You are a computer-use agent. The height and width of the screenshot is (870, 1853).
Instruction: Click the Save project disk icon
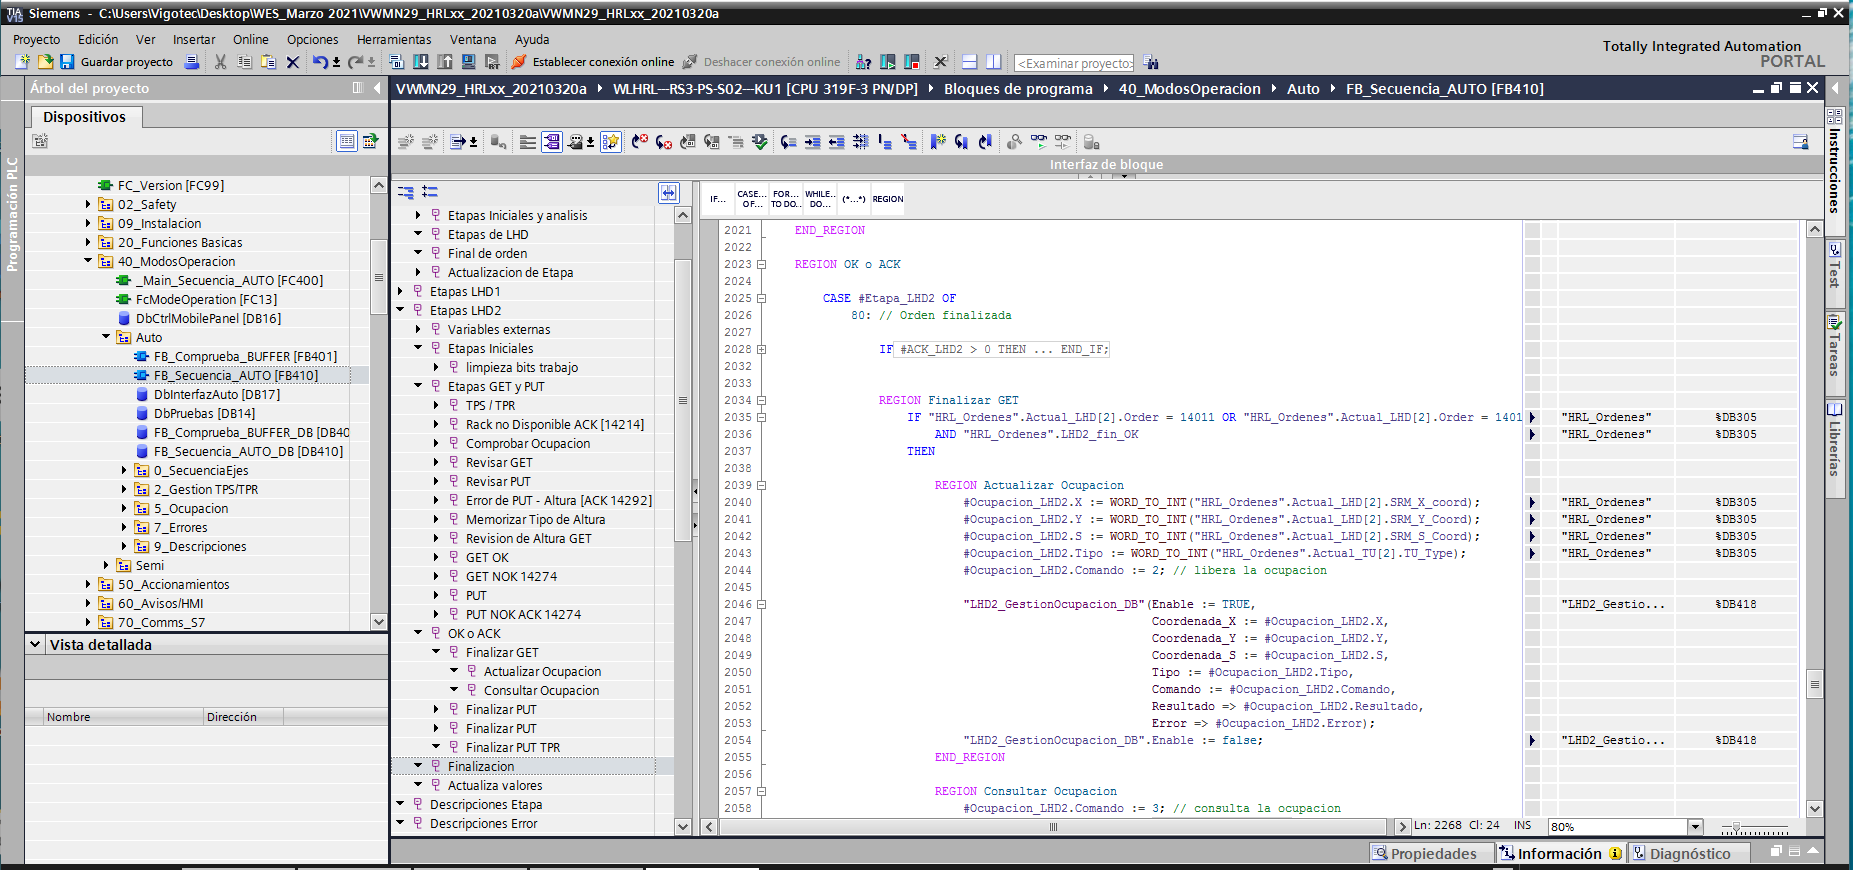coord(67,62)
